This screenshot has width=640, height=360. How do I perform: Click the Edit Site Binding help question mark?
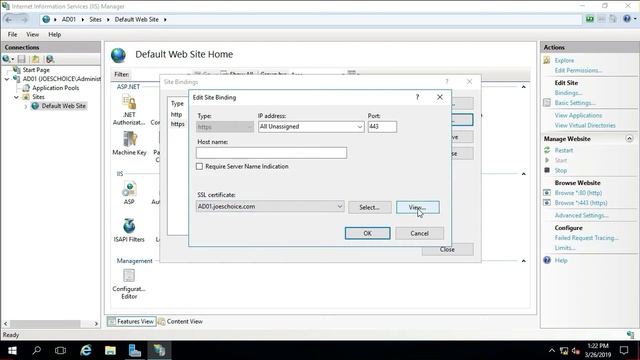417,97
